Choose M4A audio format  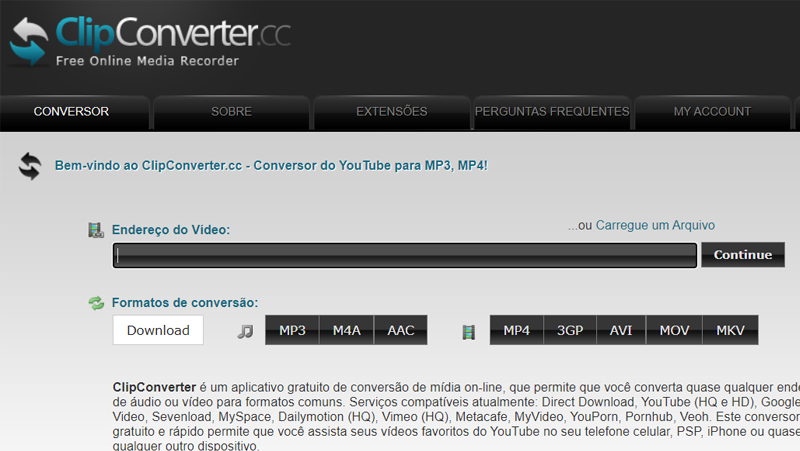click(x=347, y=330)
